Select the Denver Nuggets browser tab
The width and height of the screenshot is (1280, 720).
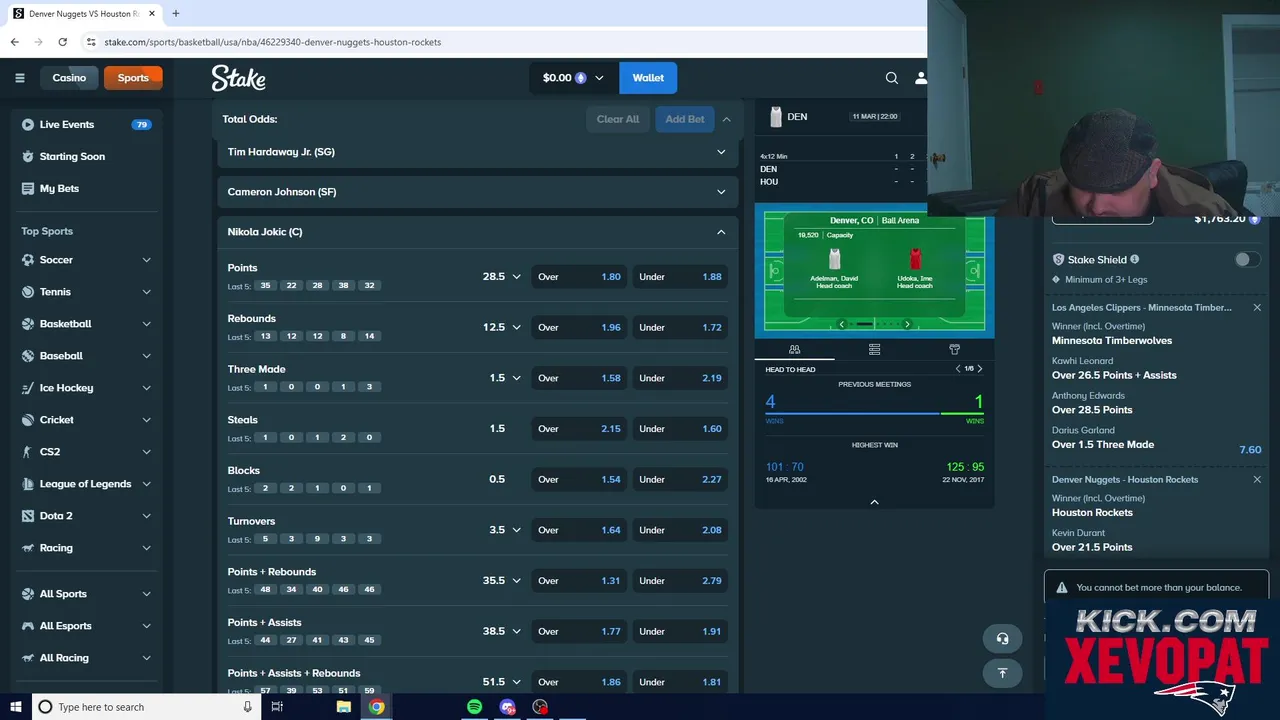tap(83, 14)
